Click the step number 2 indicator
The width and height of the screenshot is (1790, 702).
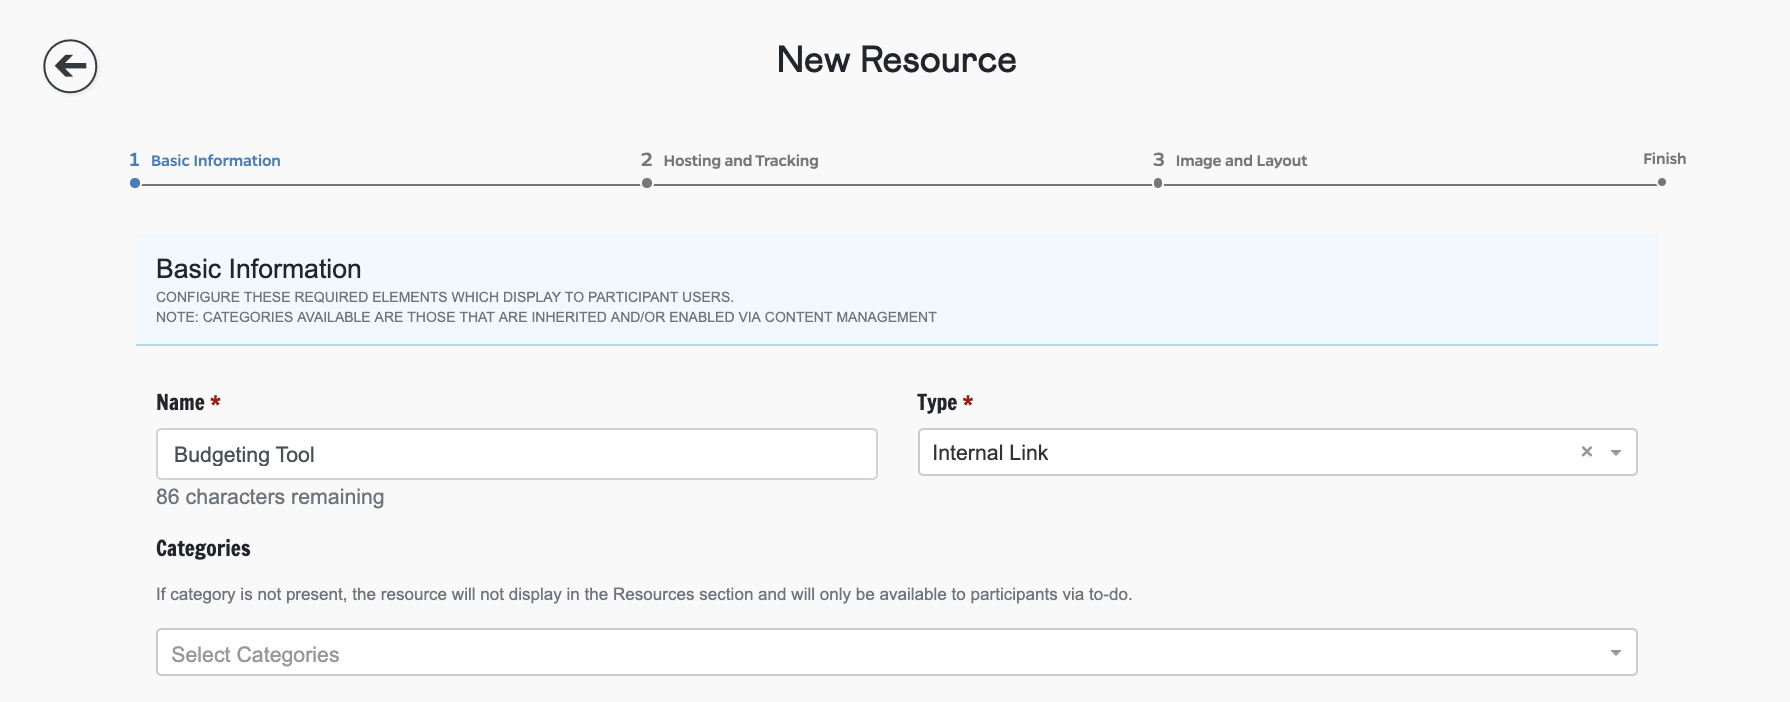[x=646, y=160]
